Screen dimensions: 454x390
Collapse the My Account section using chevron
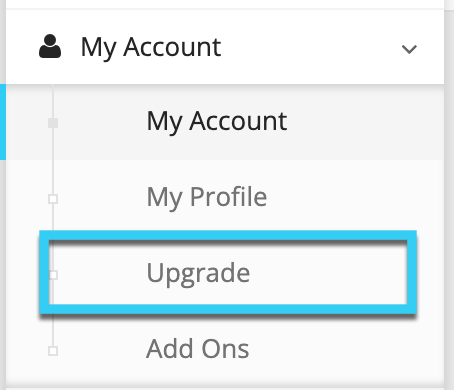tap(409, 49)
